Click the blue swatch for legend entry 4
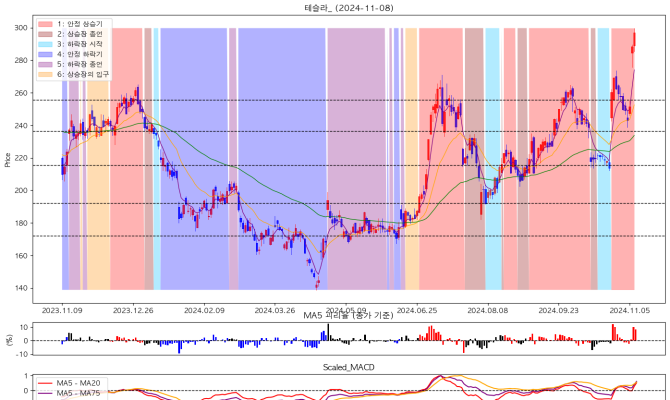The width and height of the screenshot is (670, 400). 46,53
